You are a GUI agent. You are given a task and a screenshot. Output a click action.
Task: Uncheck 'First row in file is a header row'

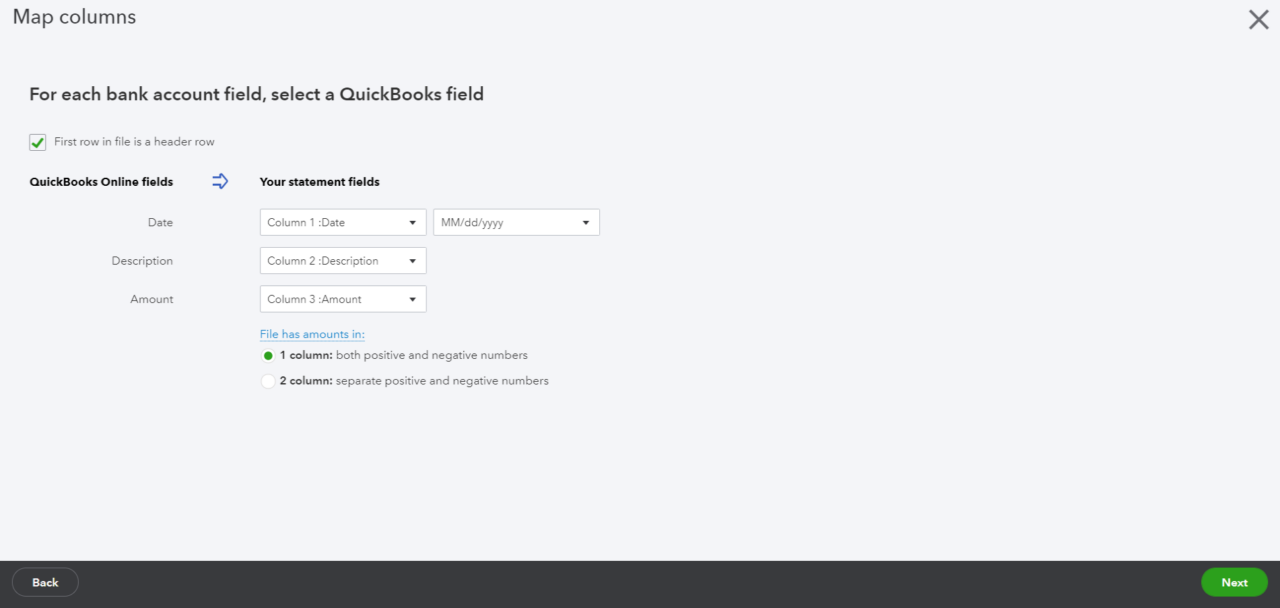point(38,142)
